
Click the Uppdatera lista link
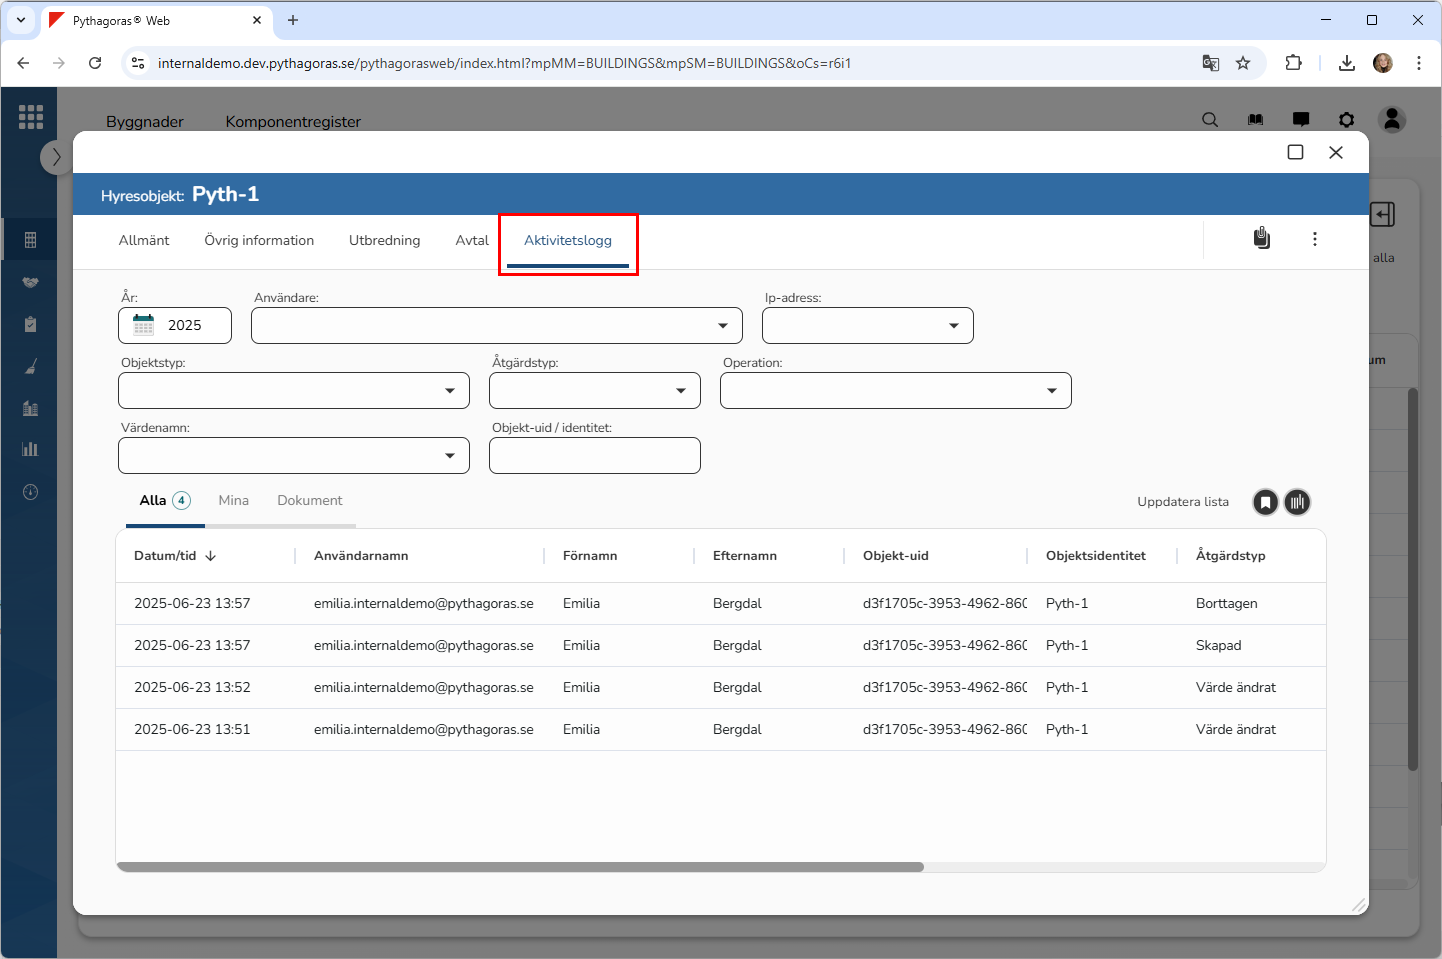pyautogui.click(x=1182, y=502)
